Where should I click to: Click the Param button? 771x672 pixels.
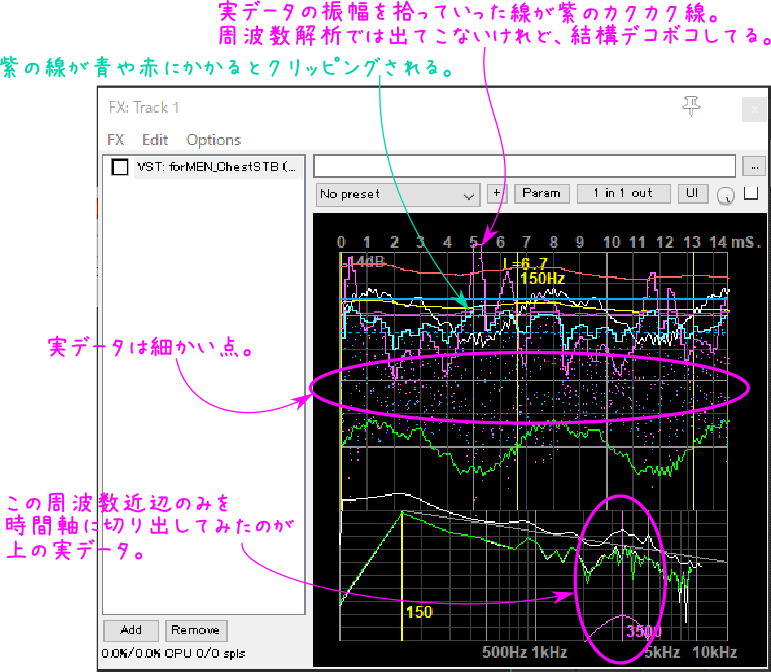coord(541,194)
